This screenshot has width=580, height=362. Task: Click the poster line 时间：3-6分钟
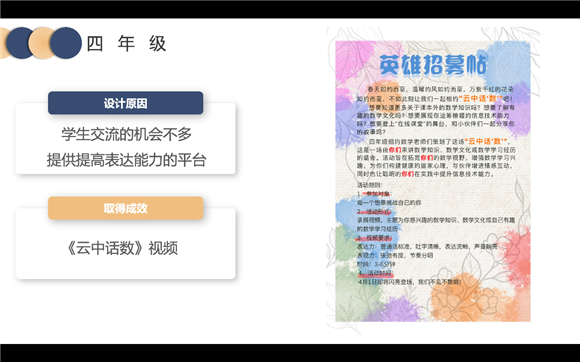click(x=376, y=264)
